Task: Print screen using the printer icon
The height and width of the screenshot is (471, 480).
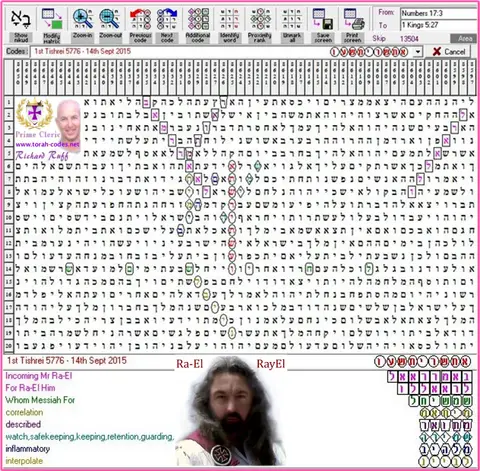Action: click(x=354, y=19)
